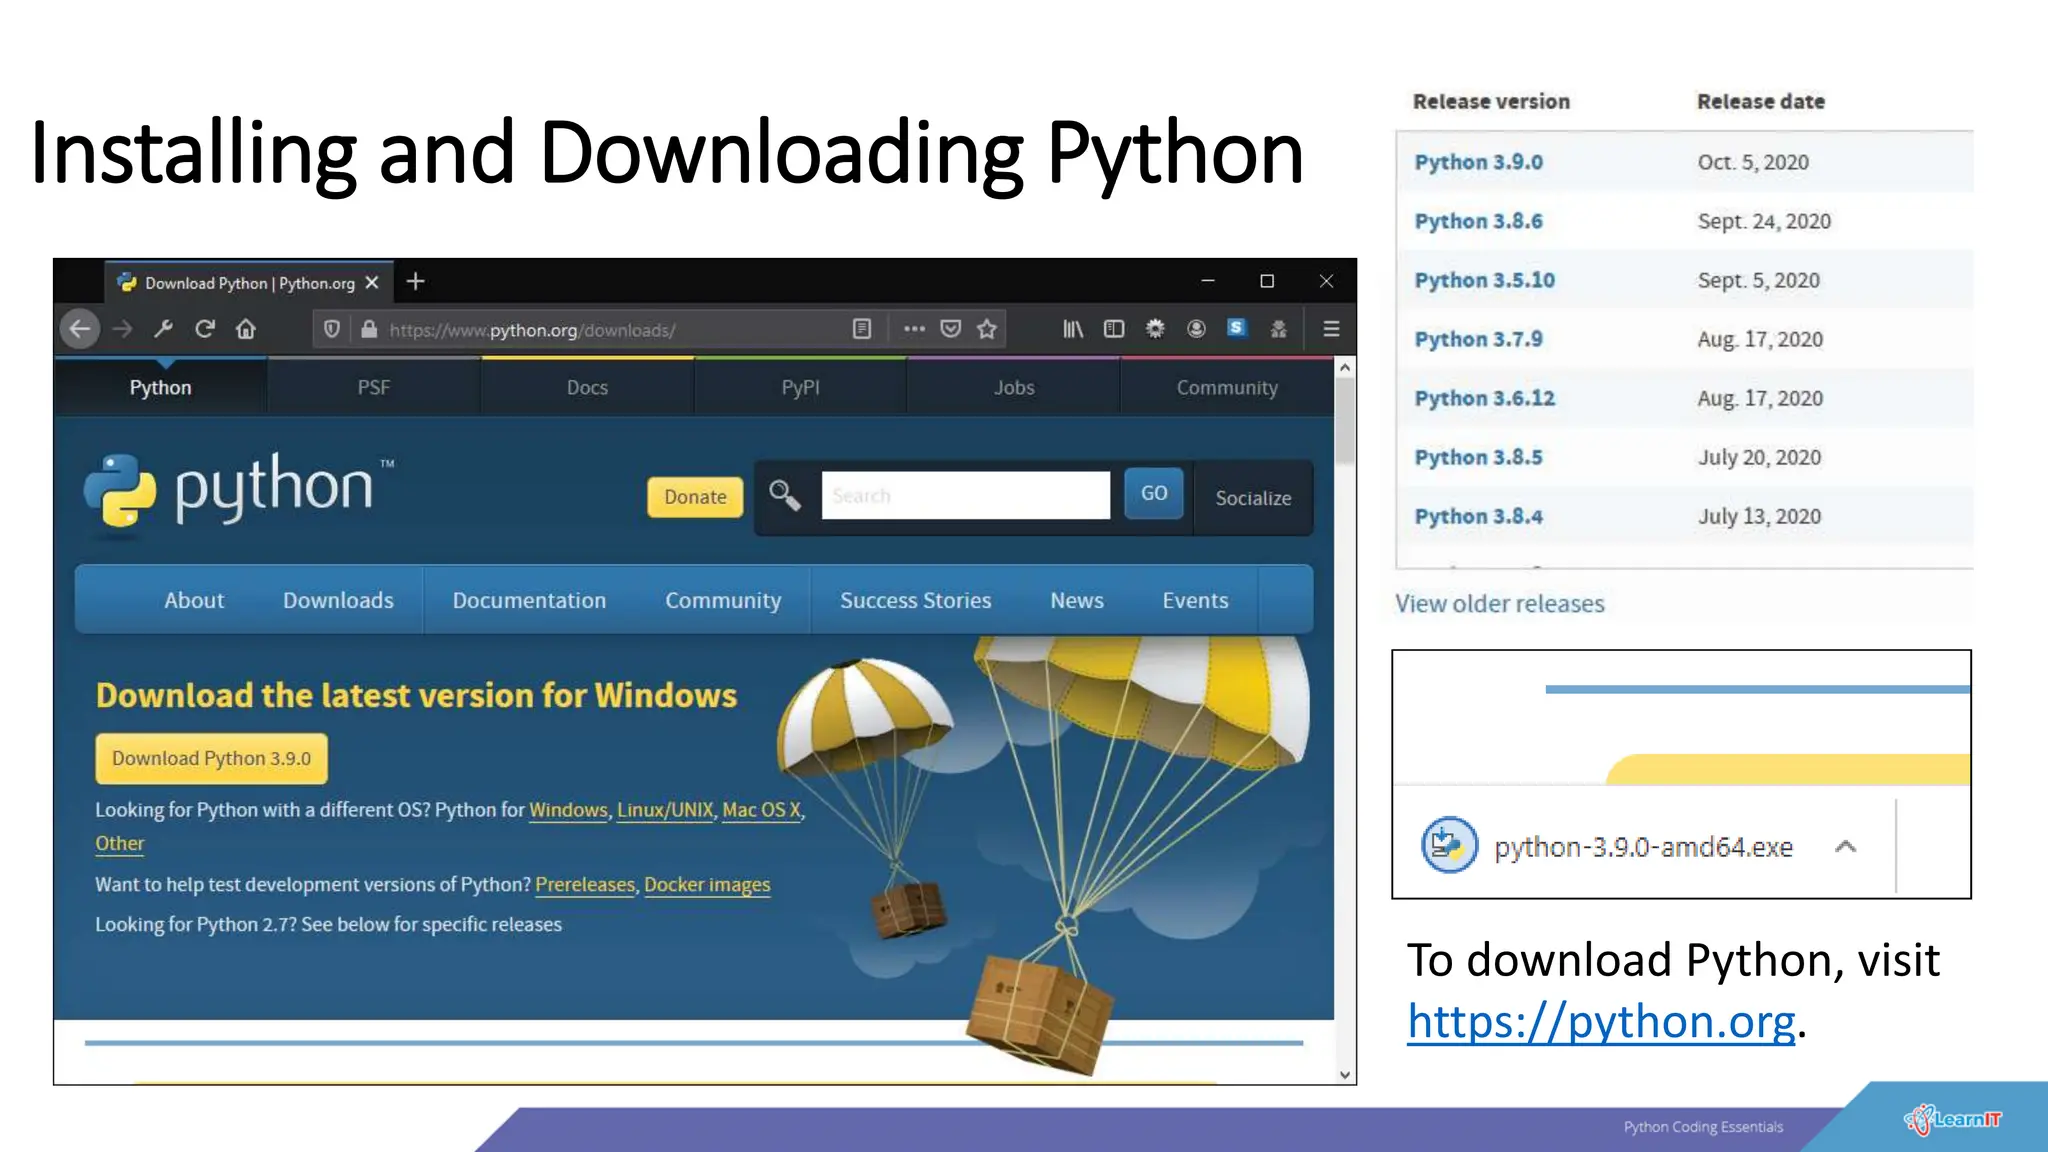Image resolution: width=2048 pixels, height=1152 pixels.
Task: Open the Firefox account avatar icon
Action: coord(1196,329)
